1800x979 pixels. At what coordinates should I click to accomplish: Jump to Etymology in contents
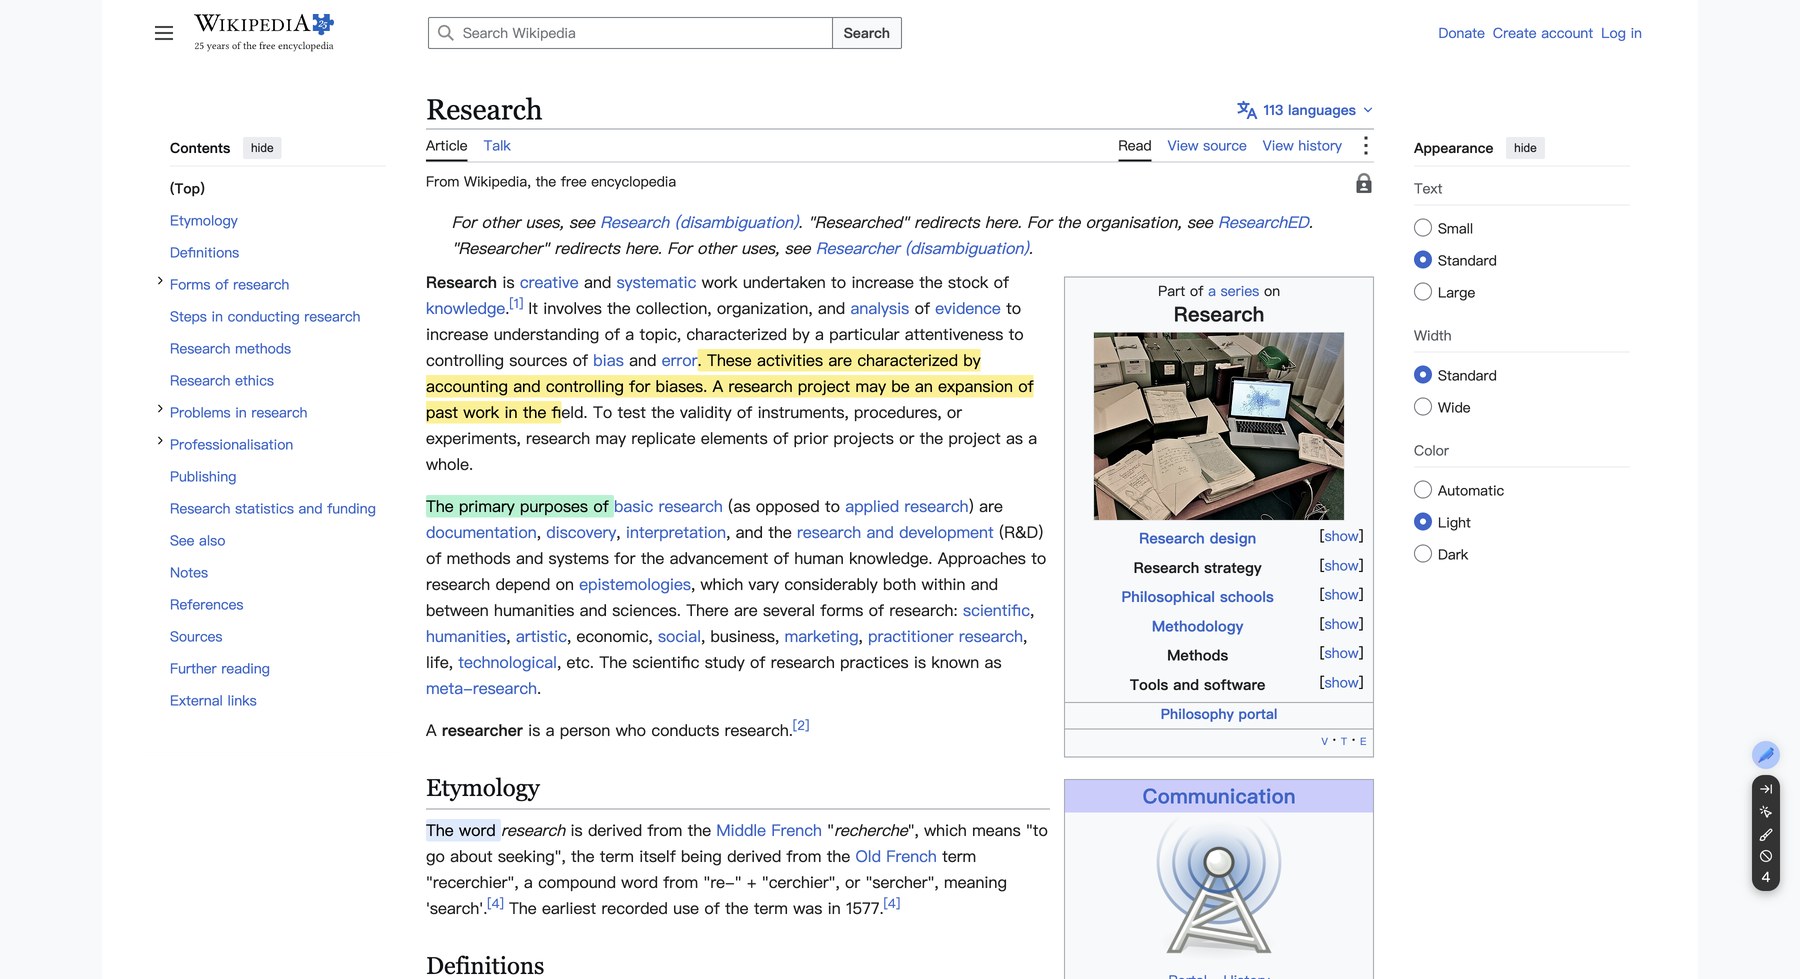click(x=204, y=221)
